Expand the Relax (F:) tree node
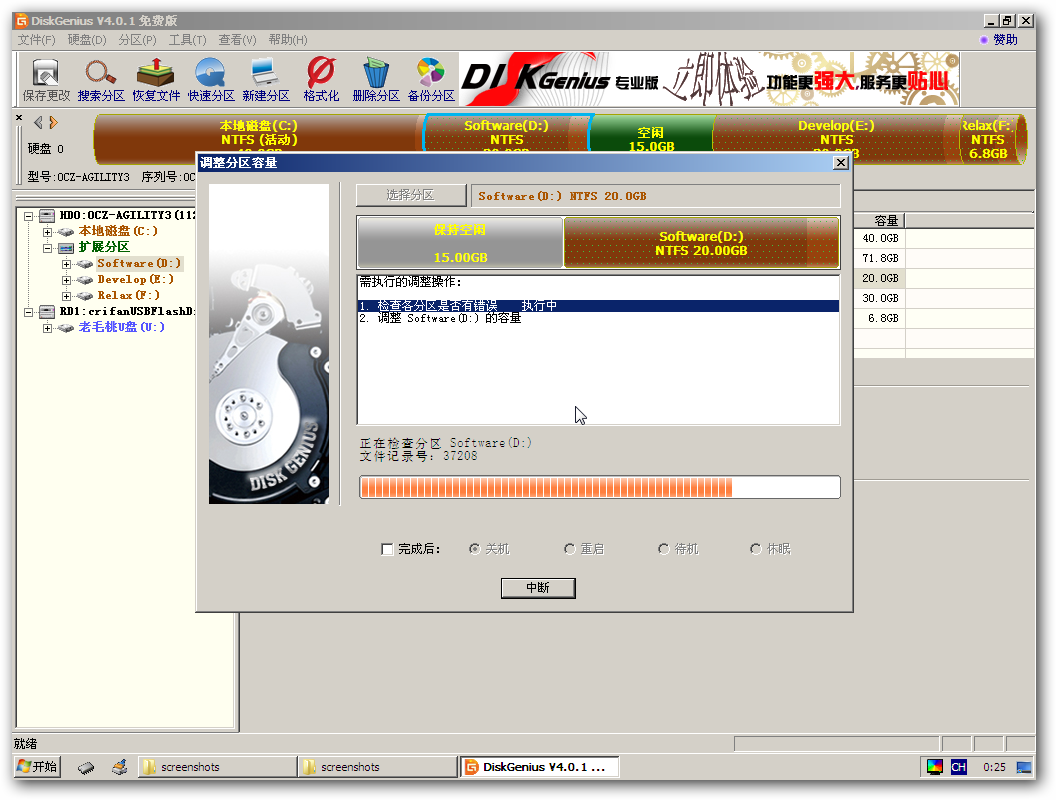Viewport: 1056px width, 800px height. tap(66, 296)
